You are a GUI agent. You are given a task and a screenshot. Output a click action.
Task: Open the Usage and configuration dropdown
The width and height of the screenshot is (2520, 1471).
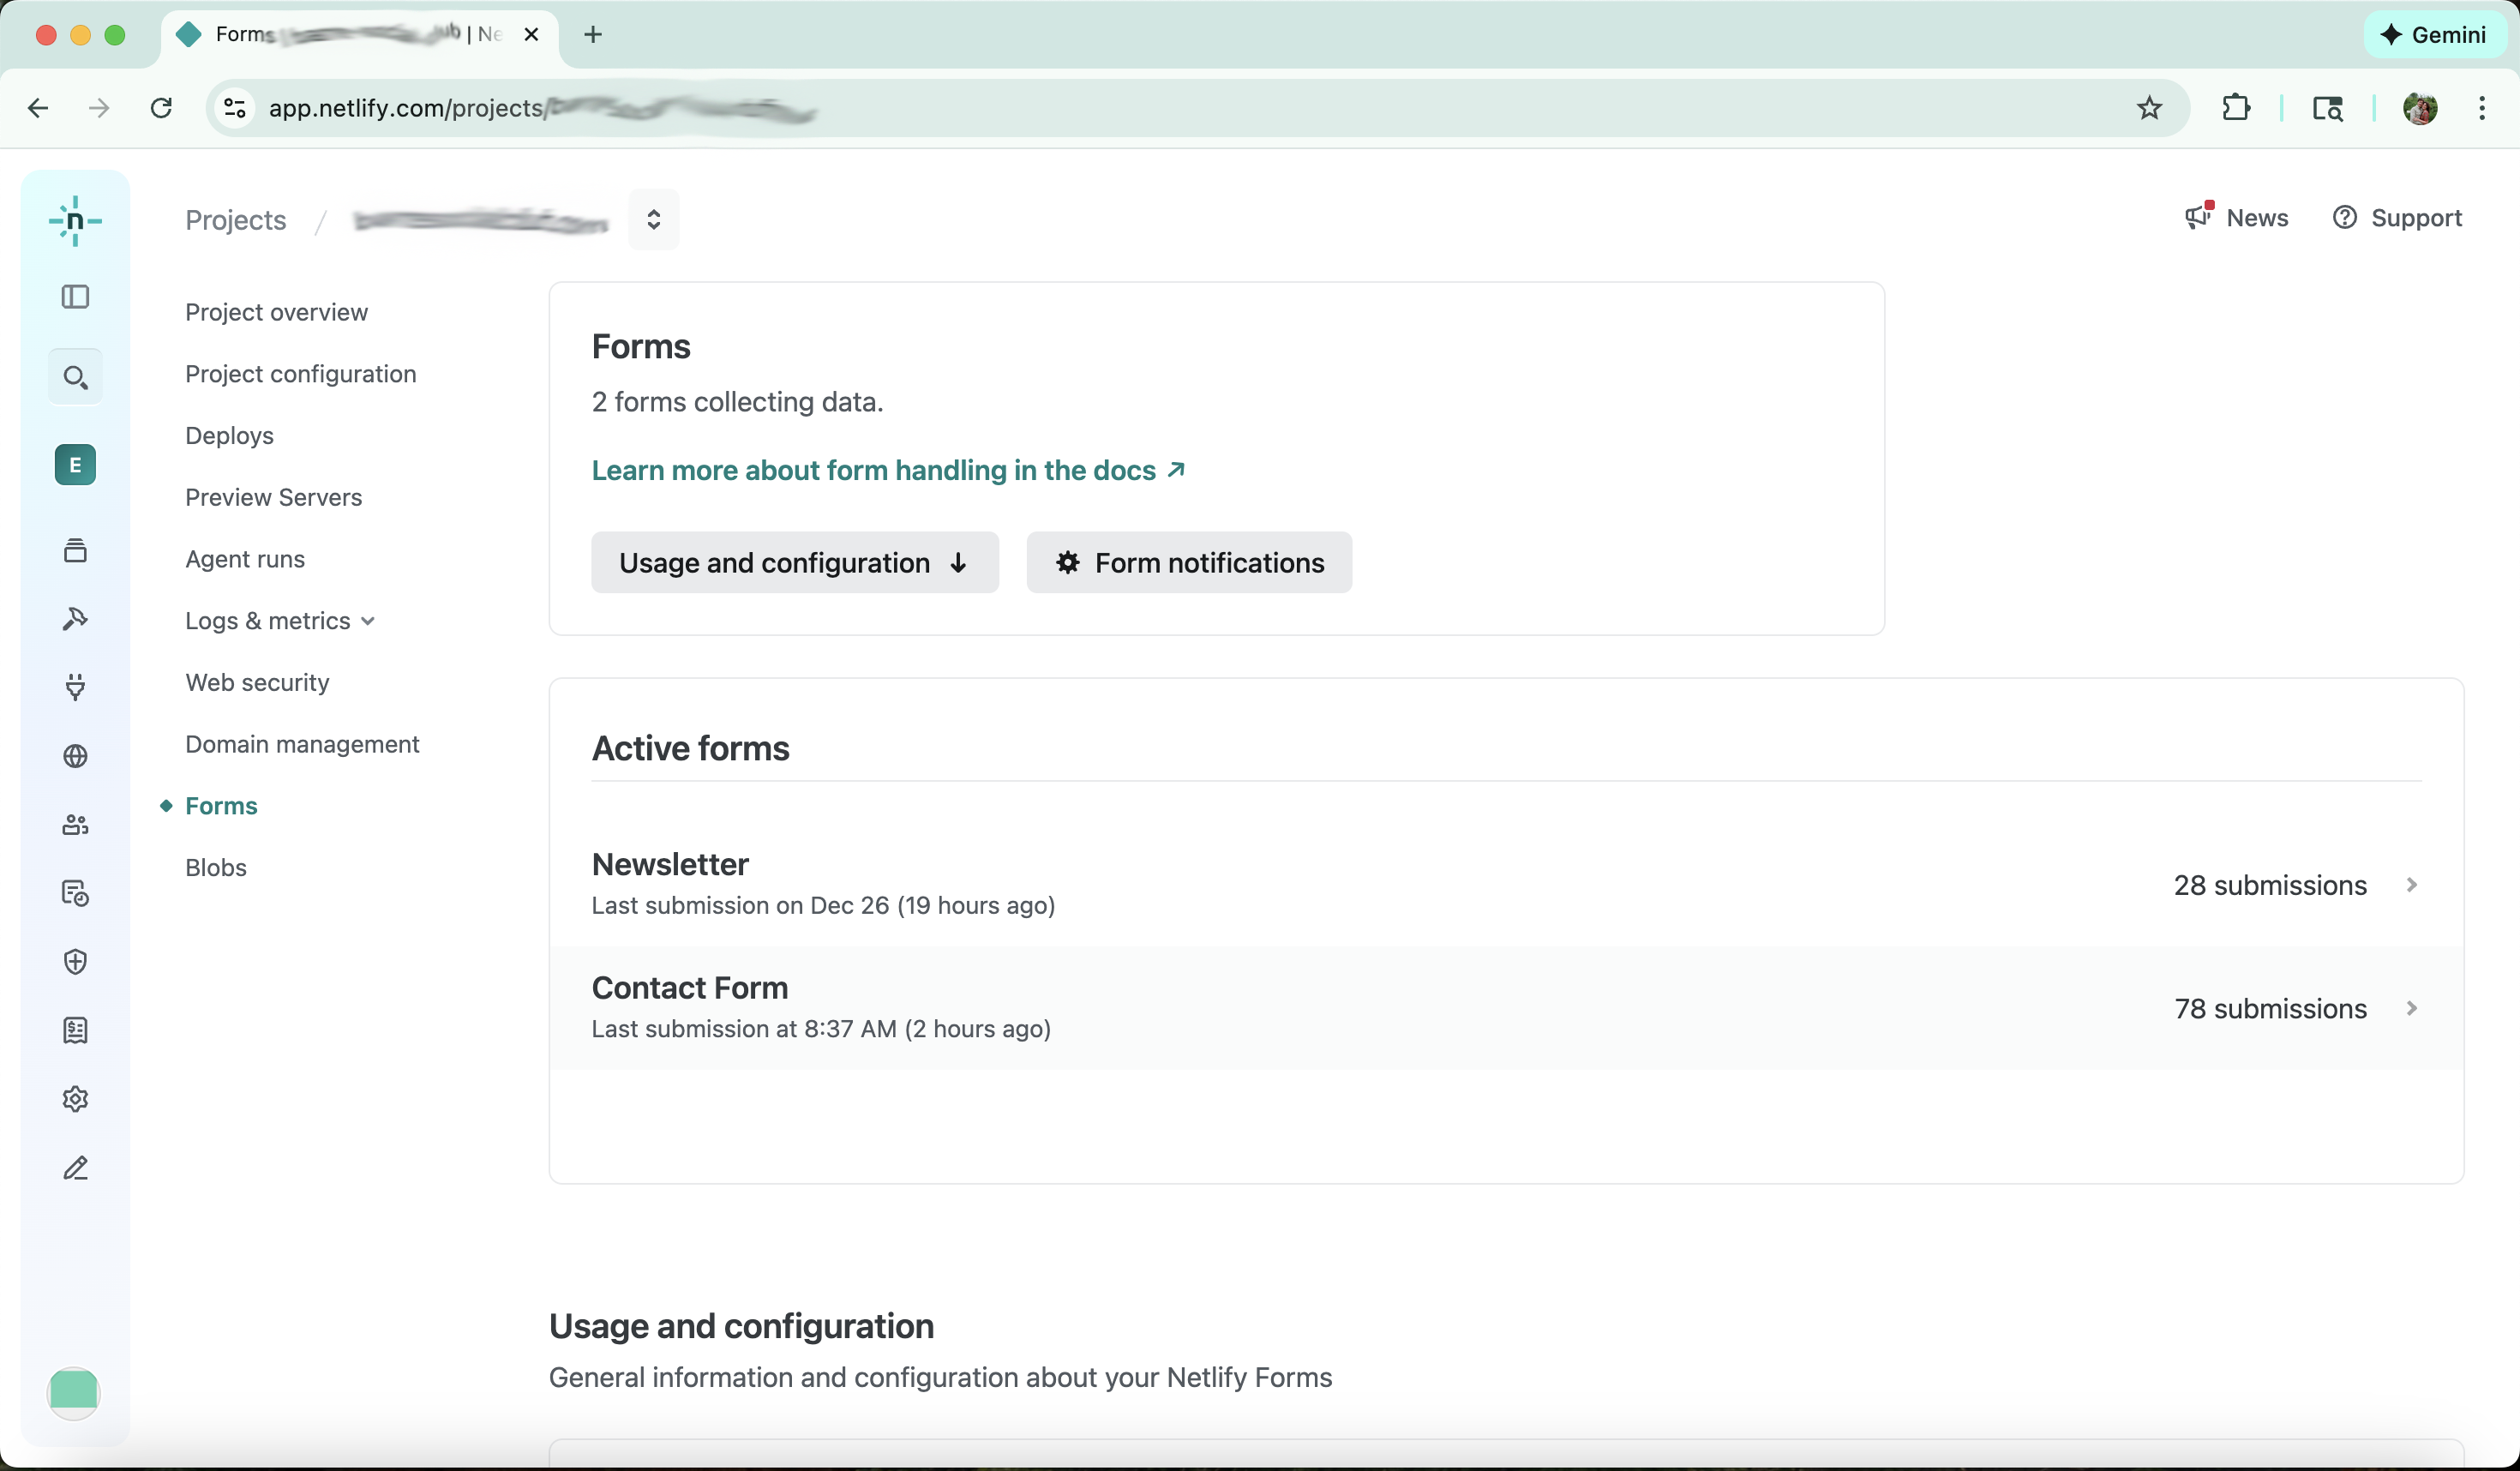794,562
